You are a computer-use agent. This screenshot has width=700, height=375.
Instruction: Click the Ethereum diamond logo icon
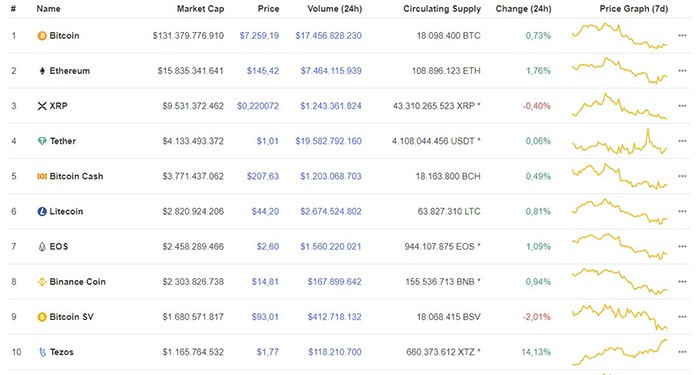click(x=42, y=71)
